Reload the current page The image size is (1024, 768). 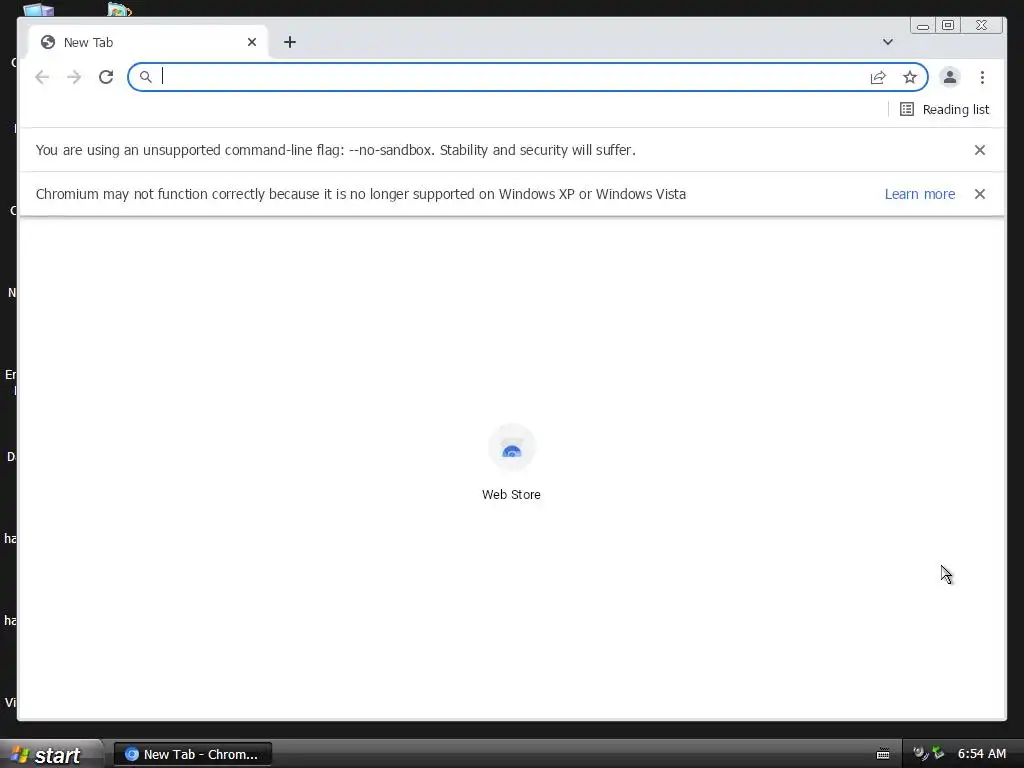click(x=106, y=77)
